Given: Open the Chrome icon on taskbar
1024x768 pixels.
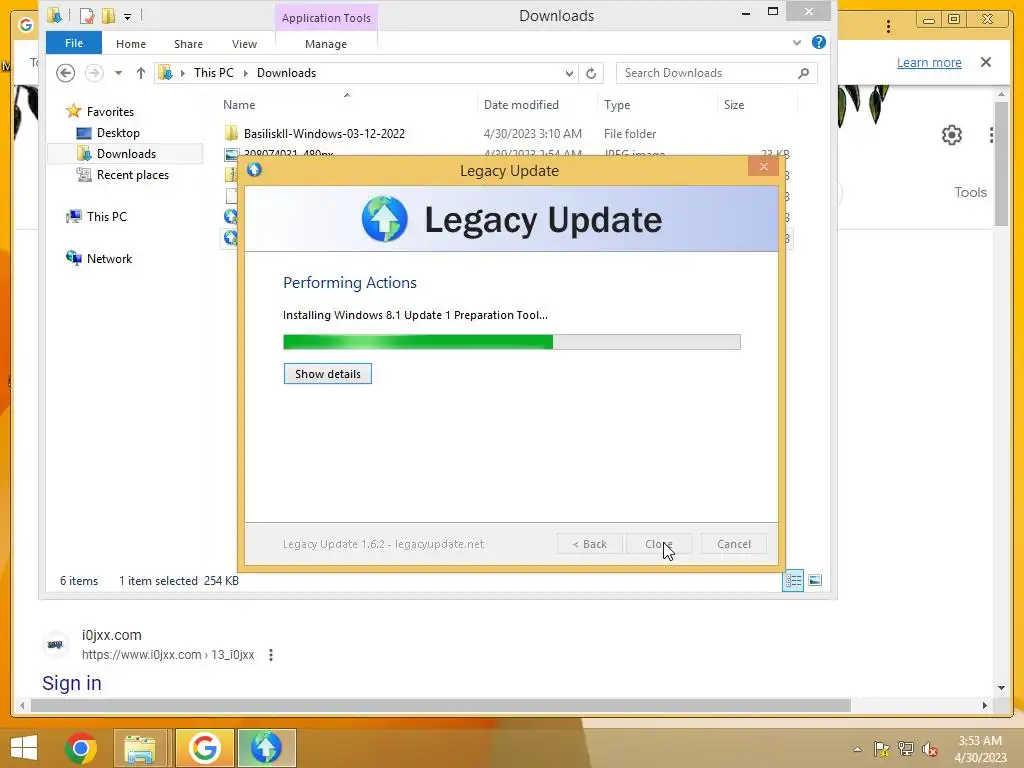Looking at the screenshot, I should click(x=80, y=748).
